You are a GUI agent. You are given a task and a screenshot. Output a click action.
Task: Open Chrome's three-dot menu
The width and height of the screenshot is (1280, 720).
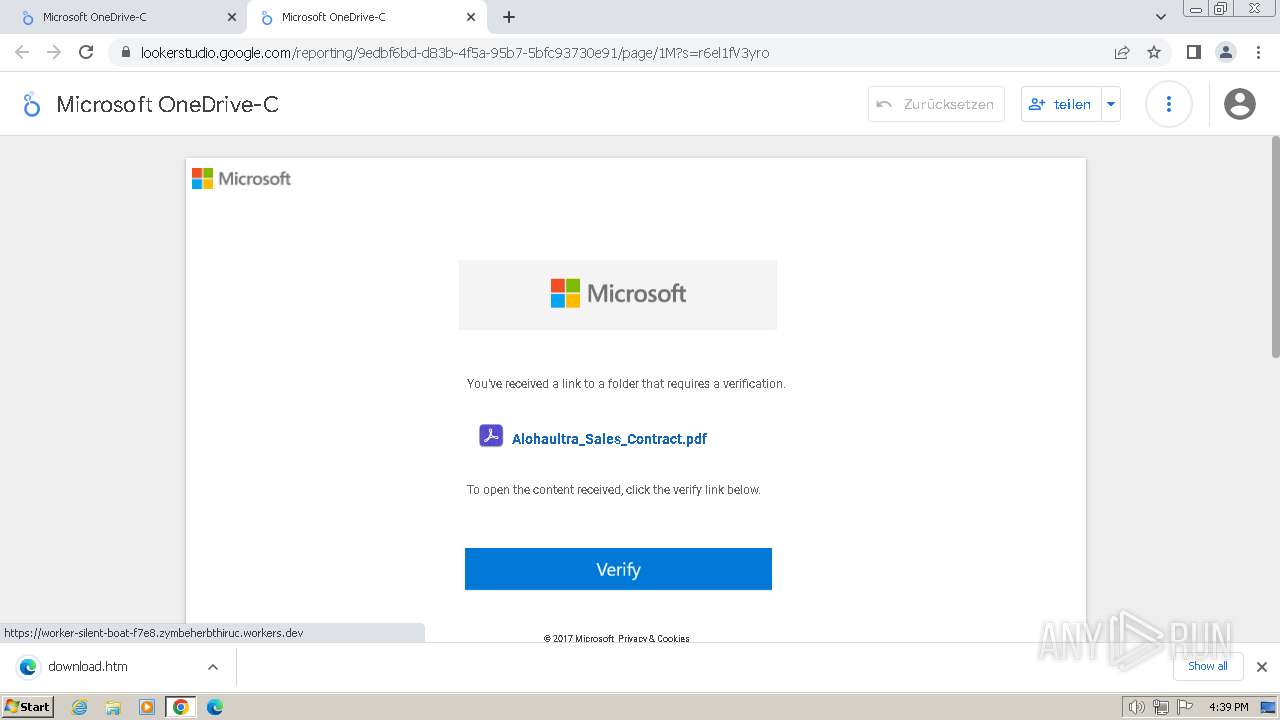[1259, 52]
